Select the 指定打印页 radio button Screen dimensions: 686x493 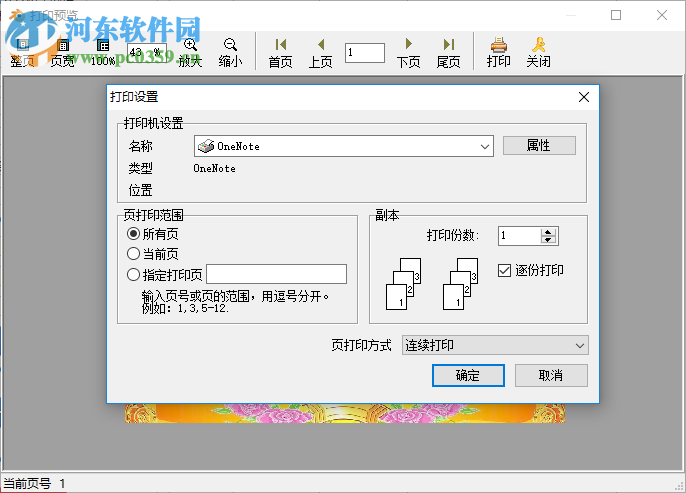click(133, 275)
